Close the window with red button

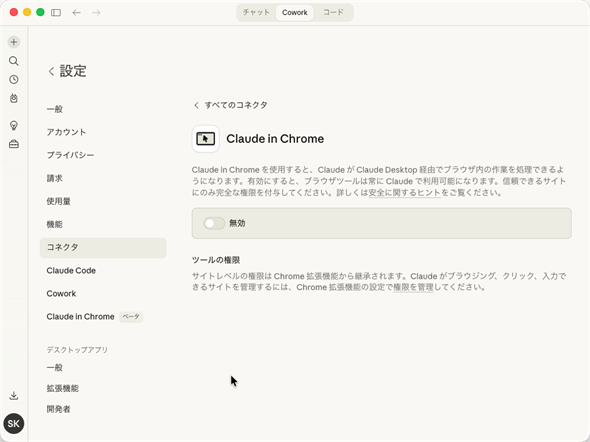[14, 12]
